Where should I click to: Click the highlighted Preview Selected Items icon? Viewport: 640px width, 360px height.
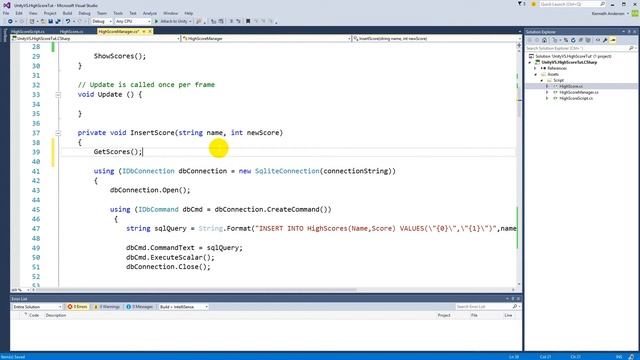point(613,40)
